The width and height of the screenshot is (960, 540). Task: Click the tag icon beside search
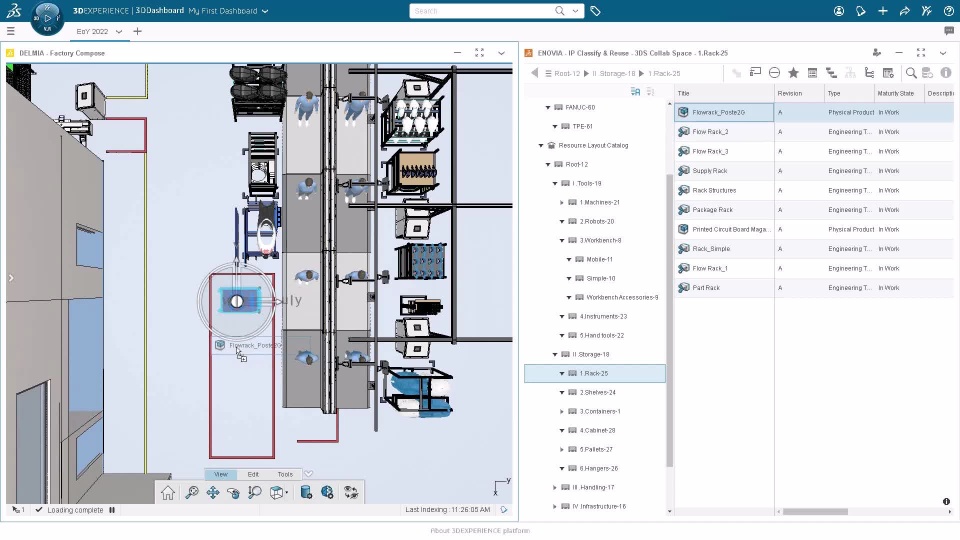pos(595,11)
